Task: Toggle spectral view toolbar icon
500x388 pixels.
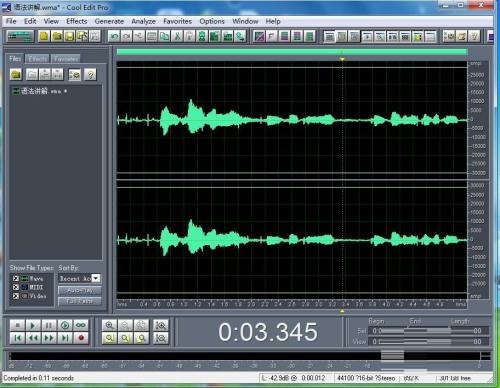Action: [259, 36]
